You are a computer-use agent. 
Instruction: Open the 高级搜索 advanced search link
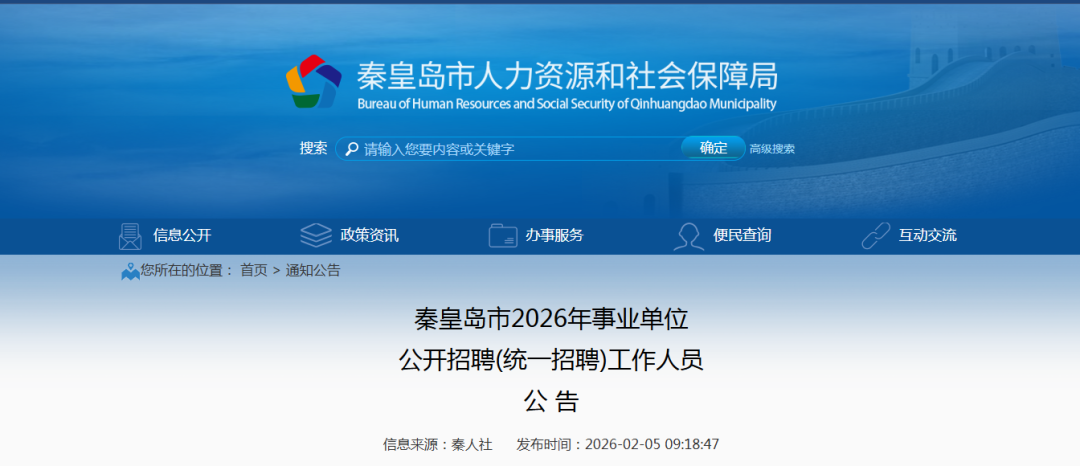click(772, 149)
